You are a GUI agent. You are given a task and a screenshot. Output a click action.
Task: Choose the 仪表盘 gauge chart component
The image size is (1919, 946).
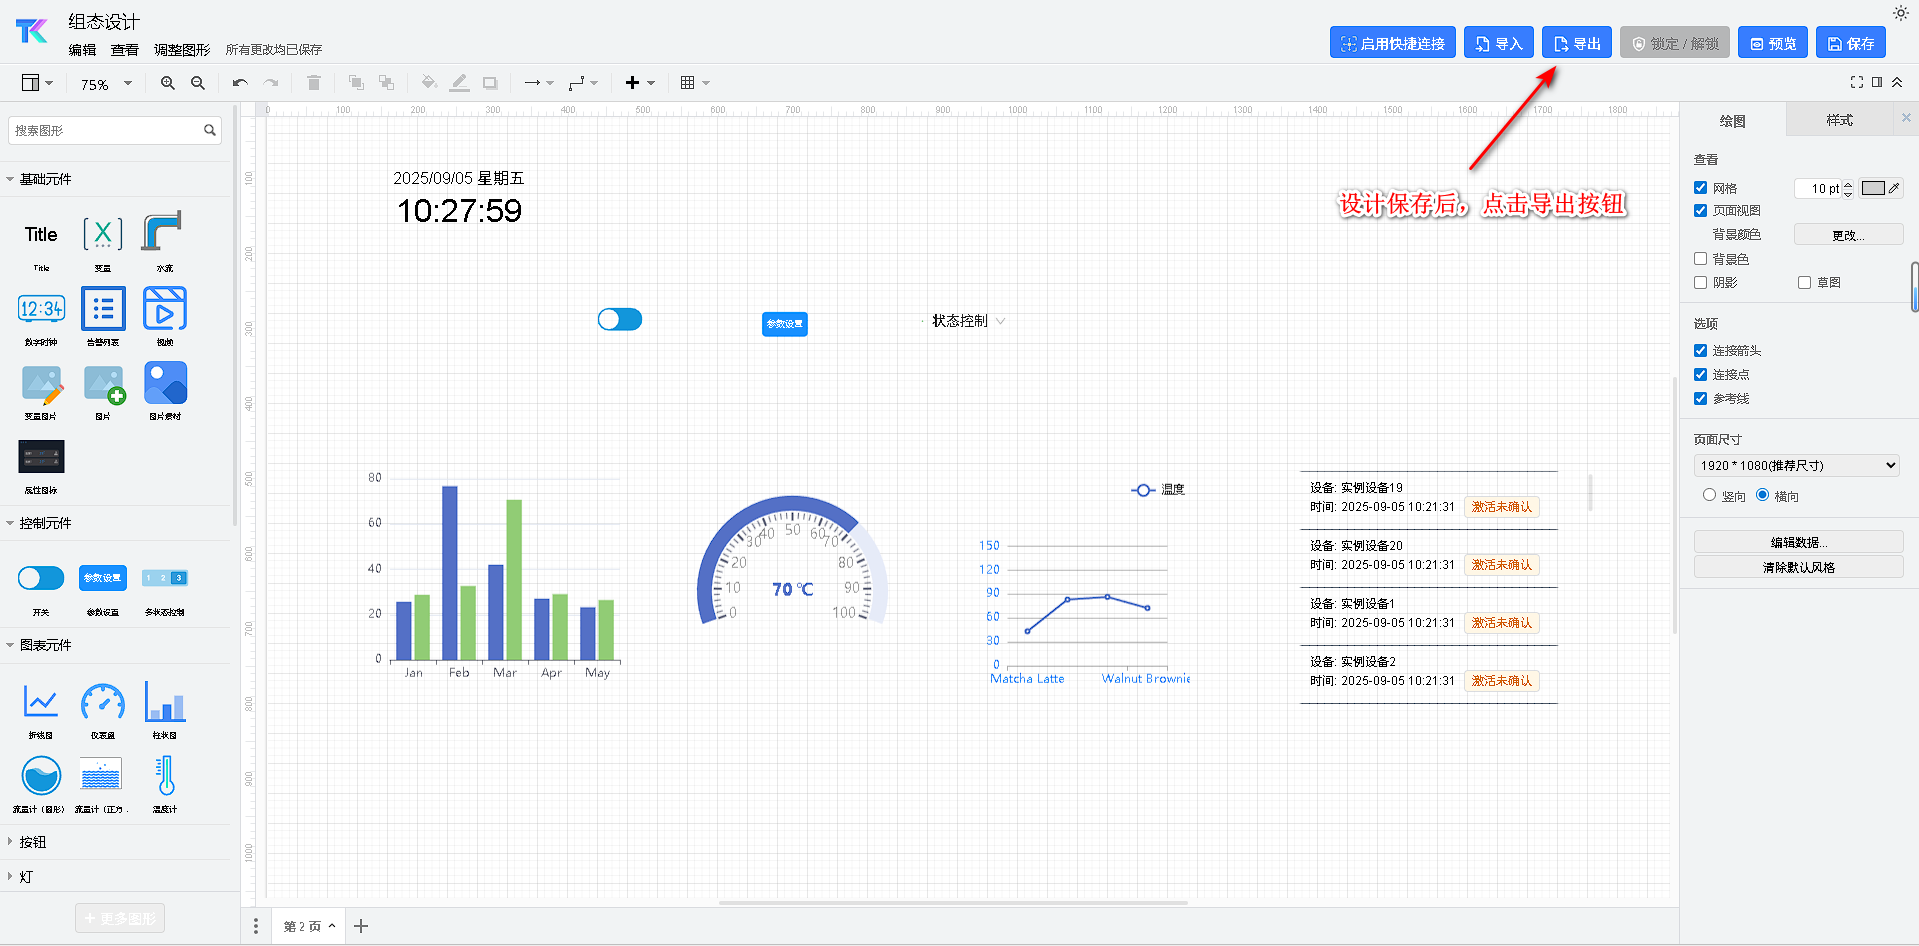[103, 703]
